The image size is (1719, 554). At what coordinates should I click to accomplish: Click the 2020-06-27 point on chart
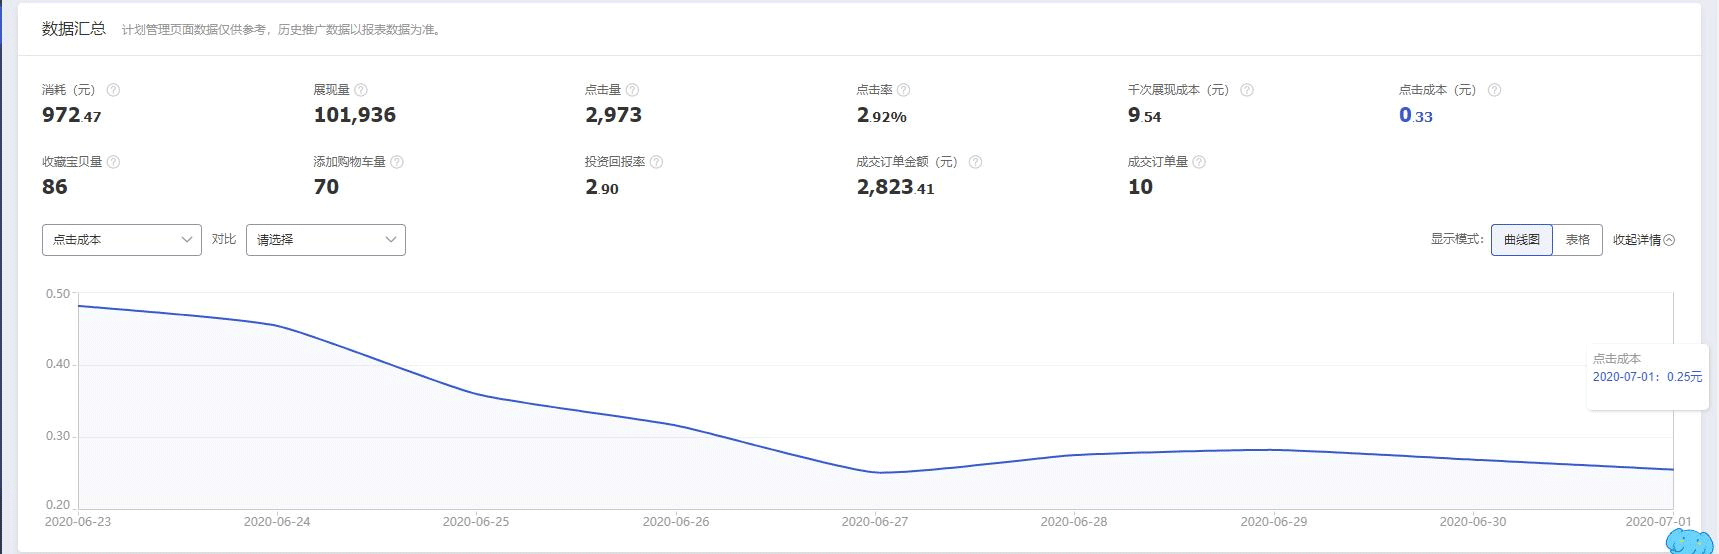pyautogui.click(x=877, y=472)
